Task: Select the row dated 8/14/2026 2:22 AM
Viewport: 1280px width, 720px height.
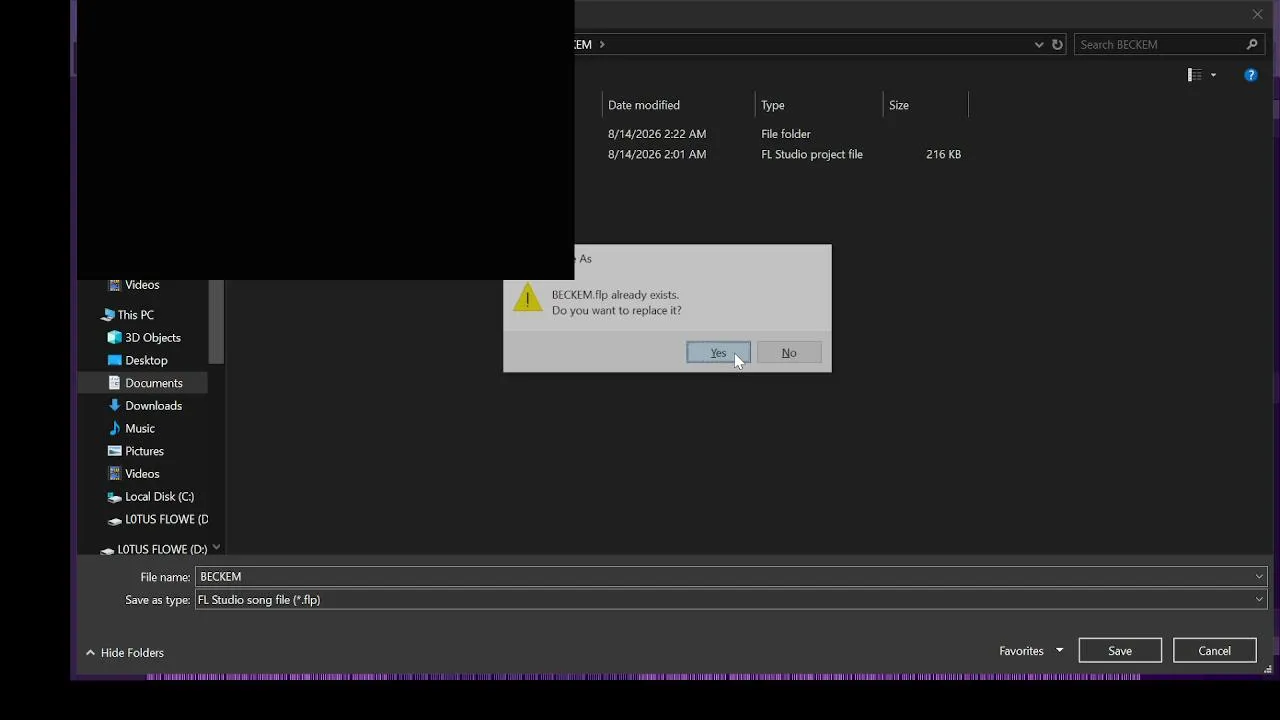Action: point(657,134)
